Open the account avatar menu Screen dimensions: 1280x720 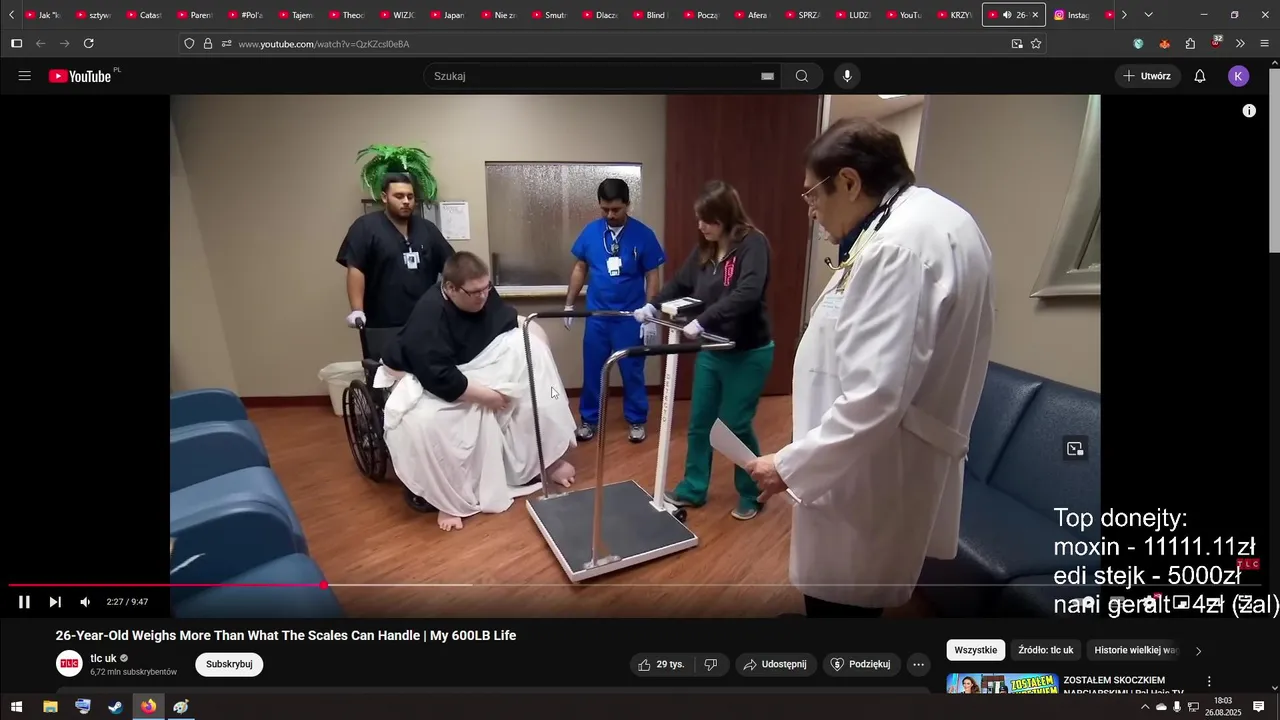[x=1238, y=76]
